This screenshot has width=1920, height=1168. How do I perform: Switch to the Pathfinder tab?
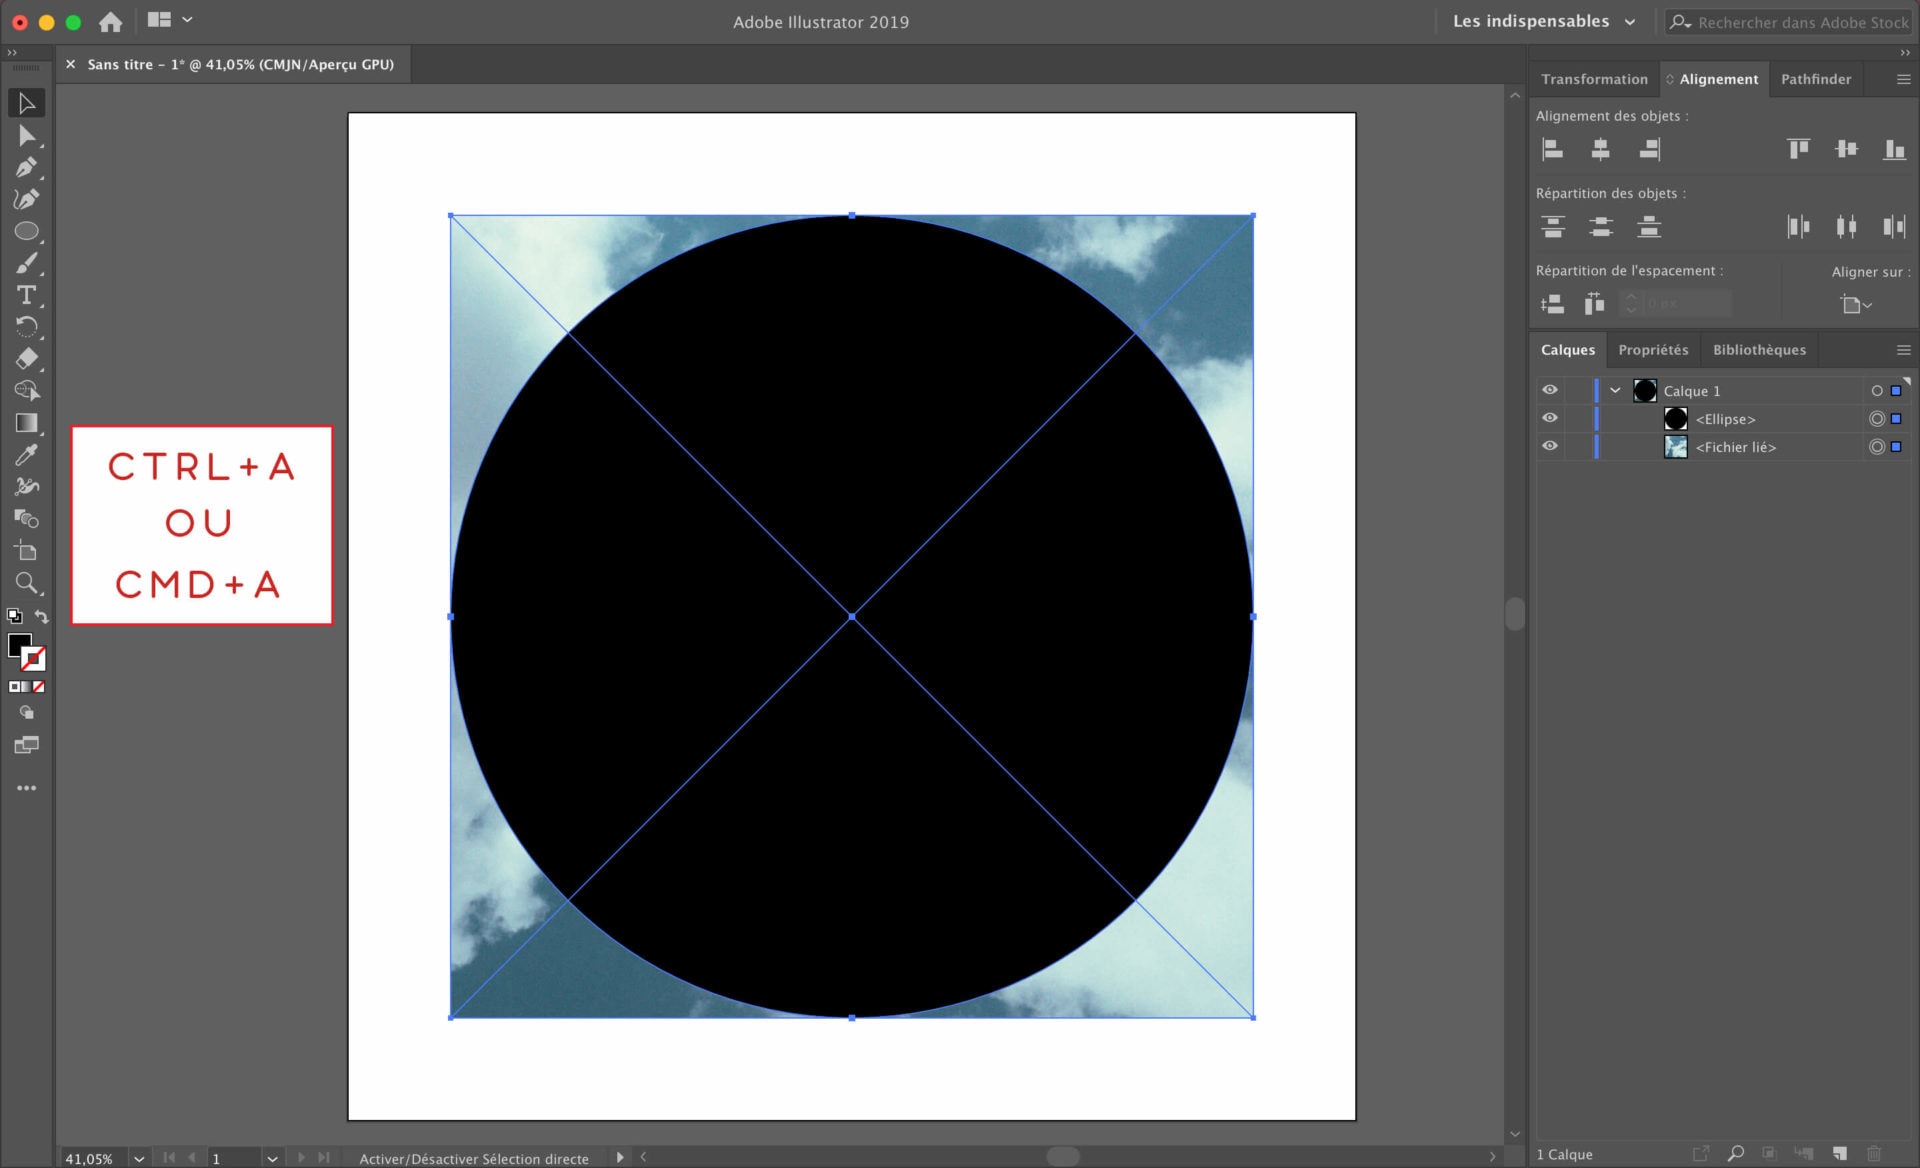tap(1815, 79)
